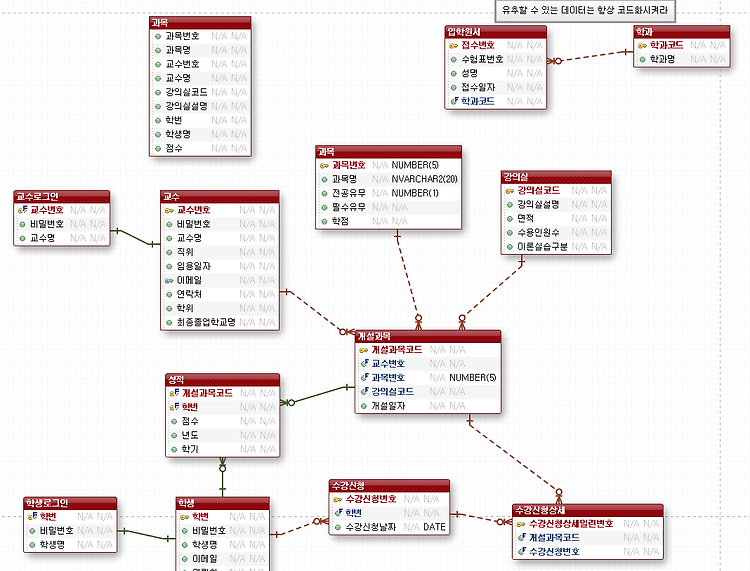Click the green bullet icon beside 수강신청날짜
The image size is (750, 571).
coord(338,527)
